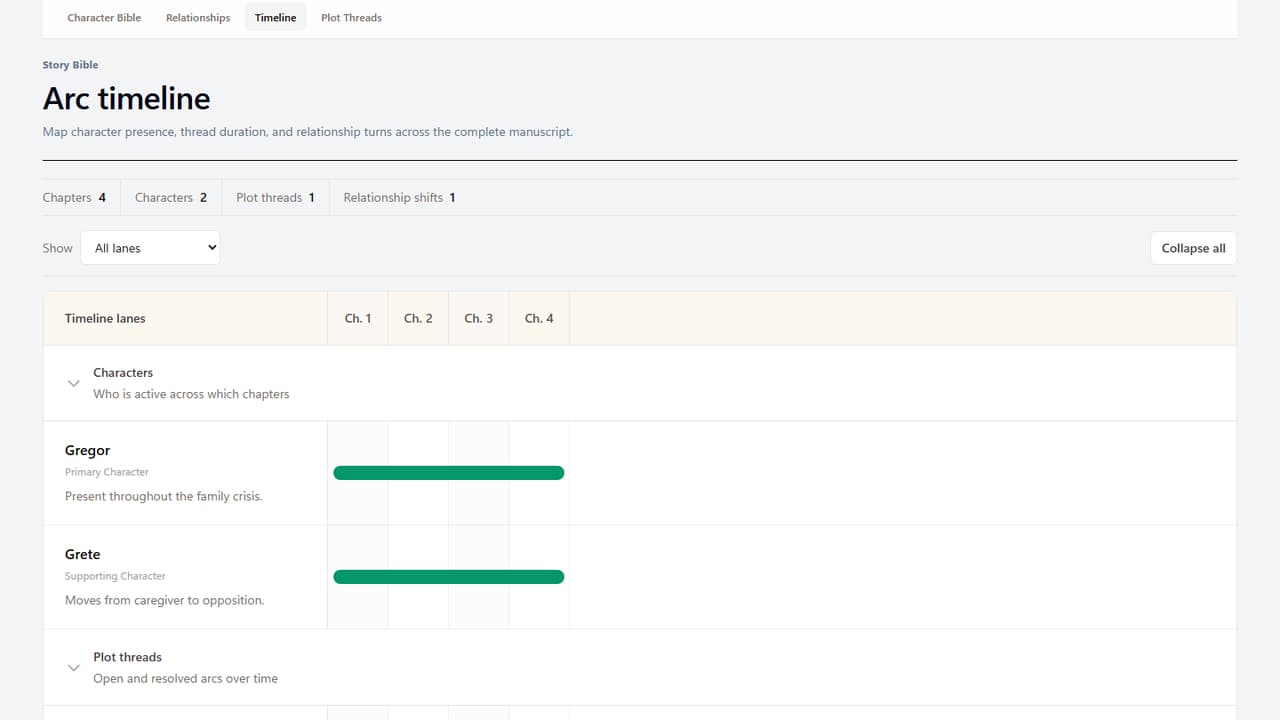The height and width of the screenshot is (720, 1280).
Task: Click 'Moves from caregiver to opposition.' note
Action: click(165, 601)
